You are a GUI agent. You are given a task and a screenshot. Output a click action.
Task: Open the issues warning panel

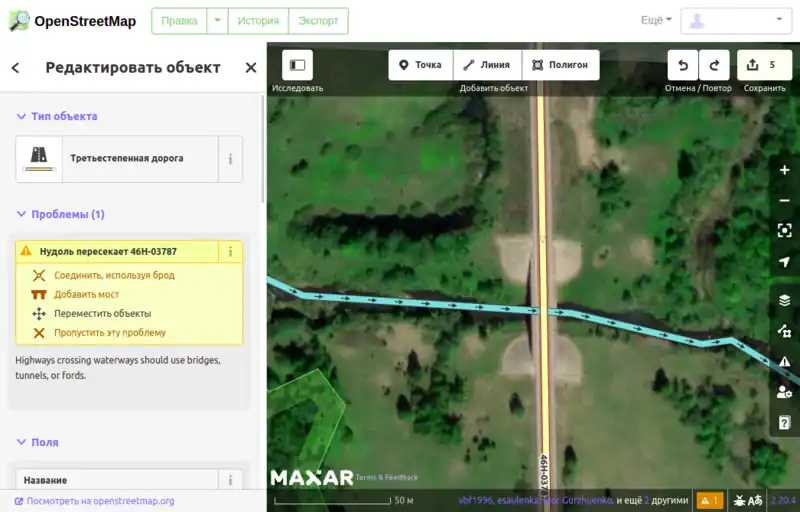tap(784, 361)
